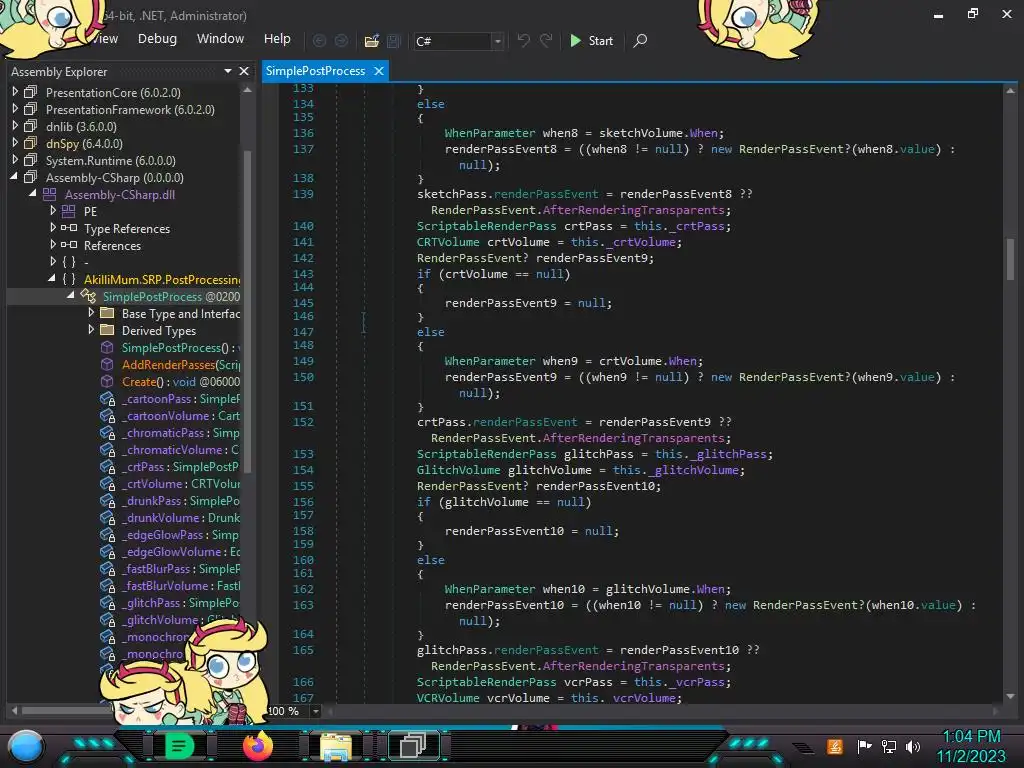
Task: Click the Save All toolbar icon
Action: (394, 41)
